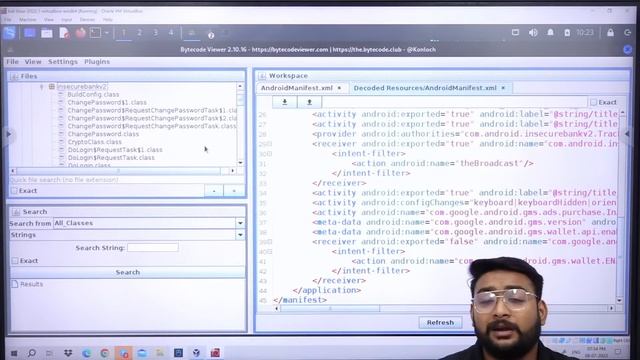Open the Strings search type dropdown

pyautogui.click(x=240, y=235)
